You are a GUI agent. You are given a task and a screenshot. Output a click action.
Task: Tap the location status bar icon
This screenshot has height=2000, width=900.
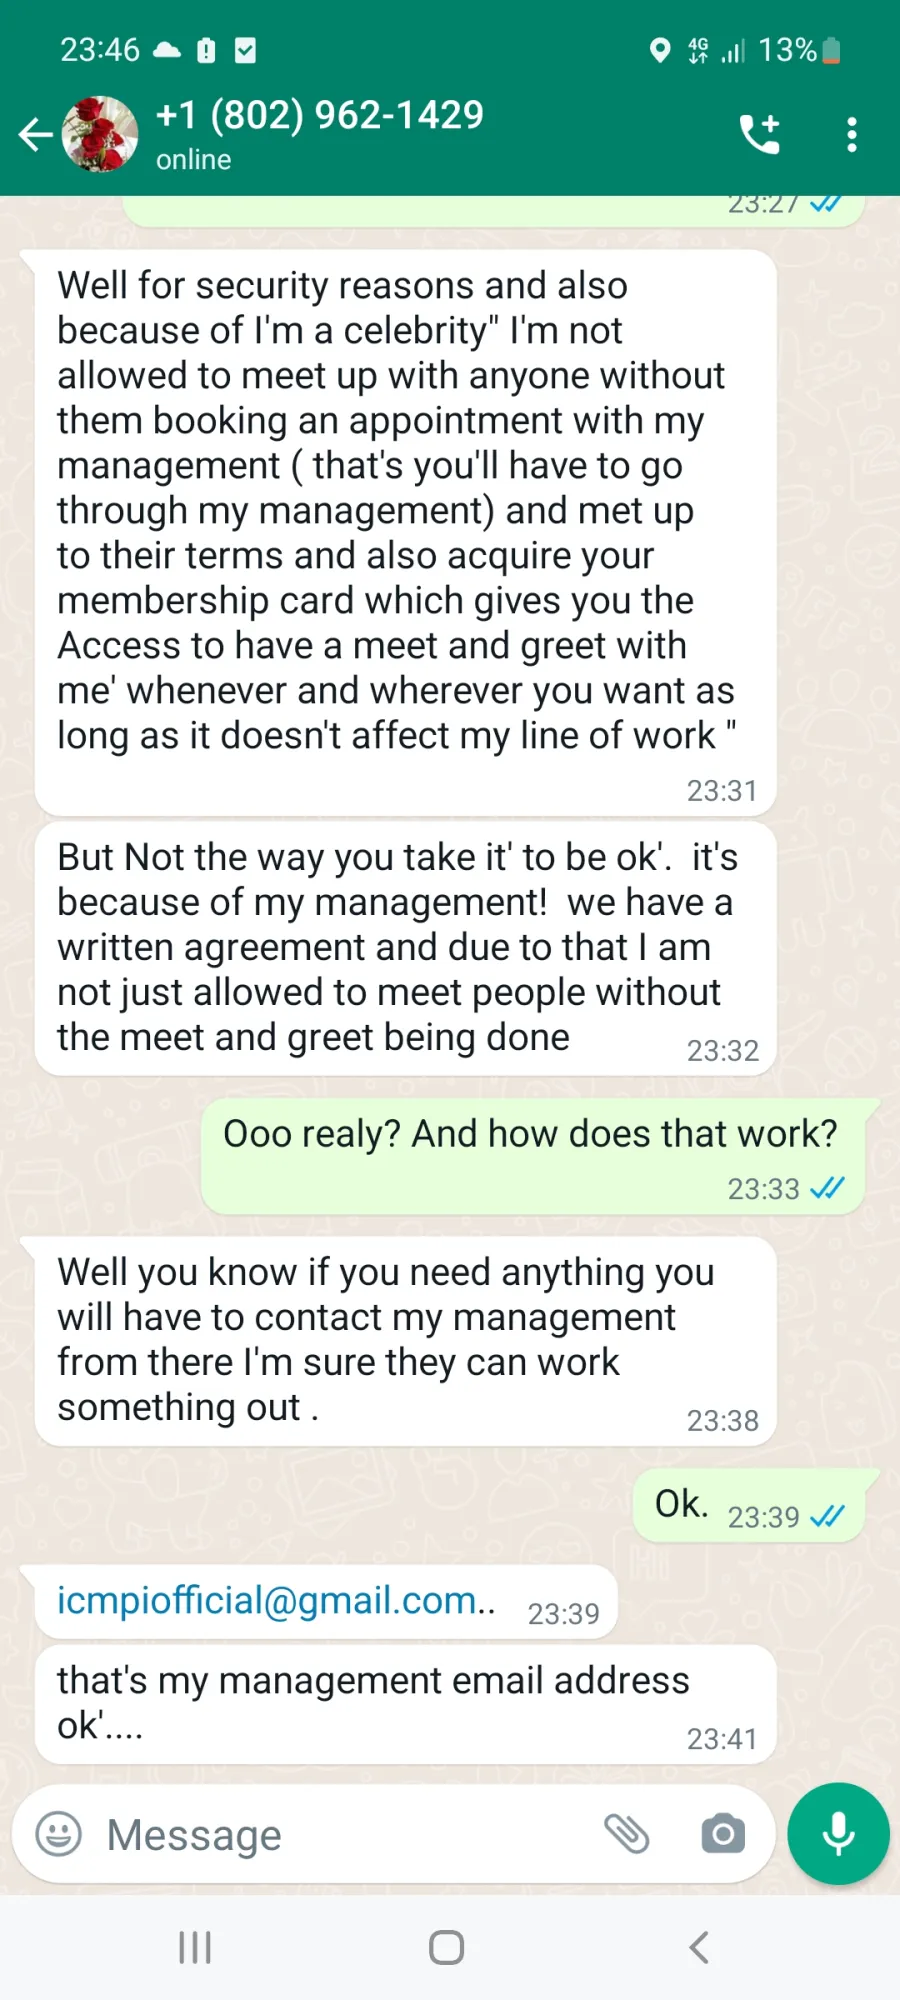[x=660, y=50]
